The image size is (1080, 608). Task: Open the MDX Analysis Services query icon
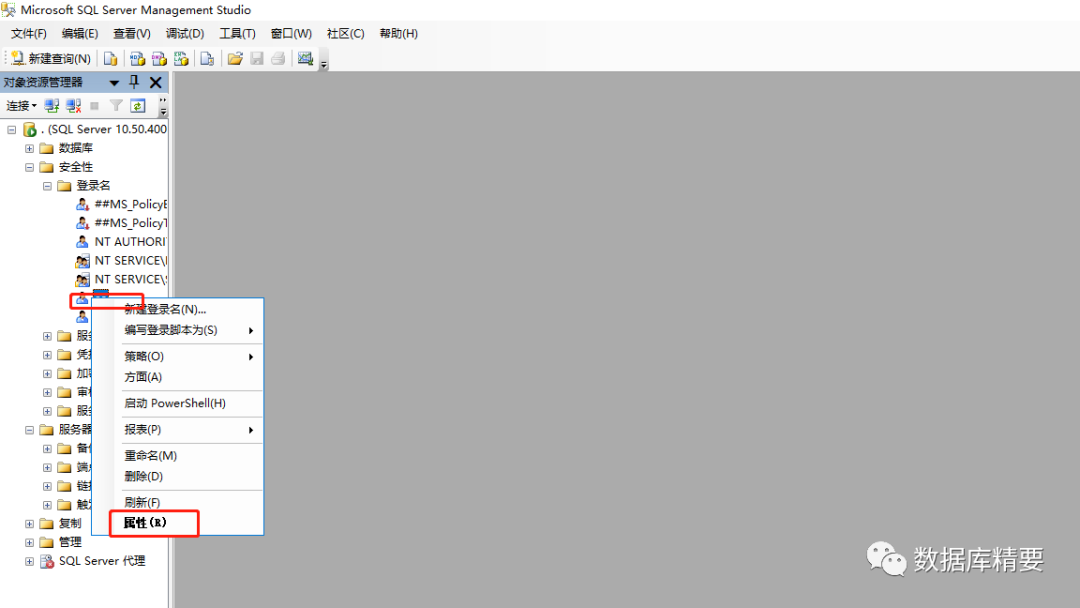point(138,59)
